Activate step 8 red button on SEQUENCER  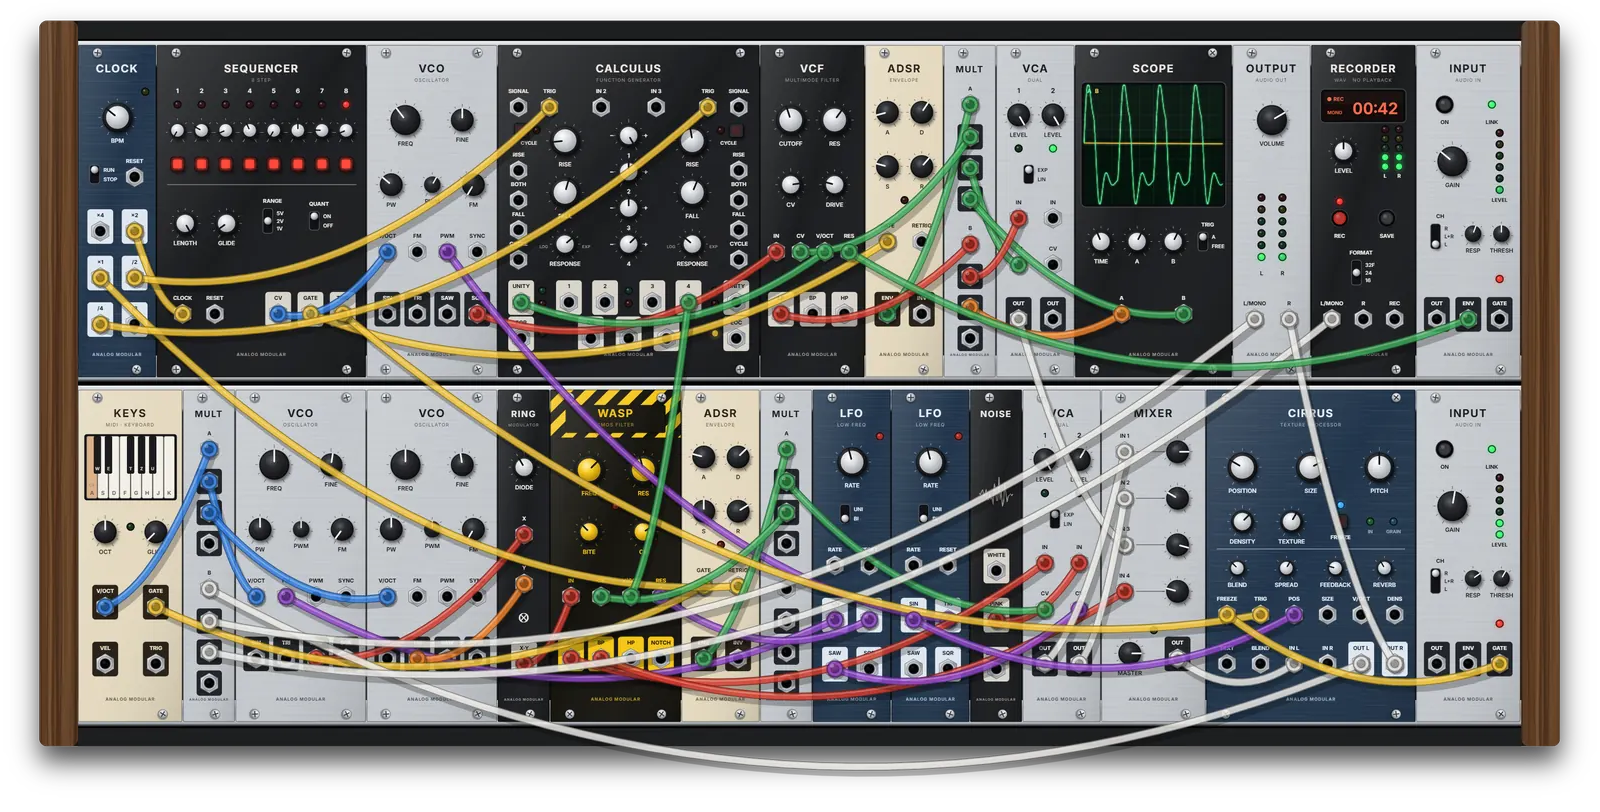(346, 164)
